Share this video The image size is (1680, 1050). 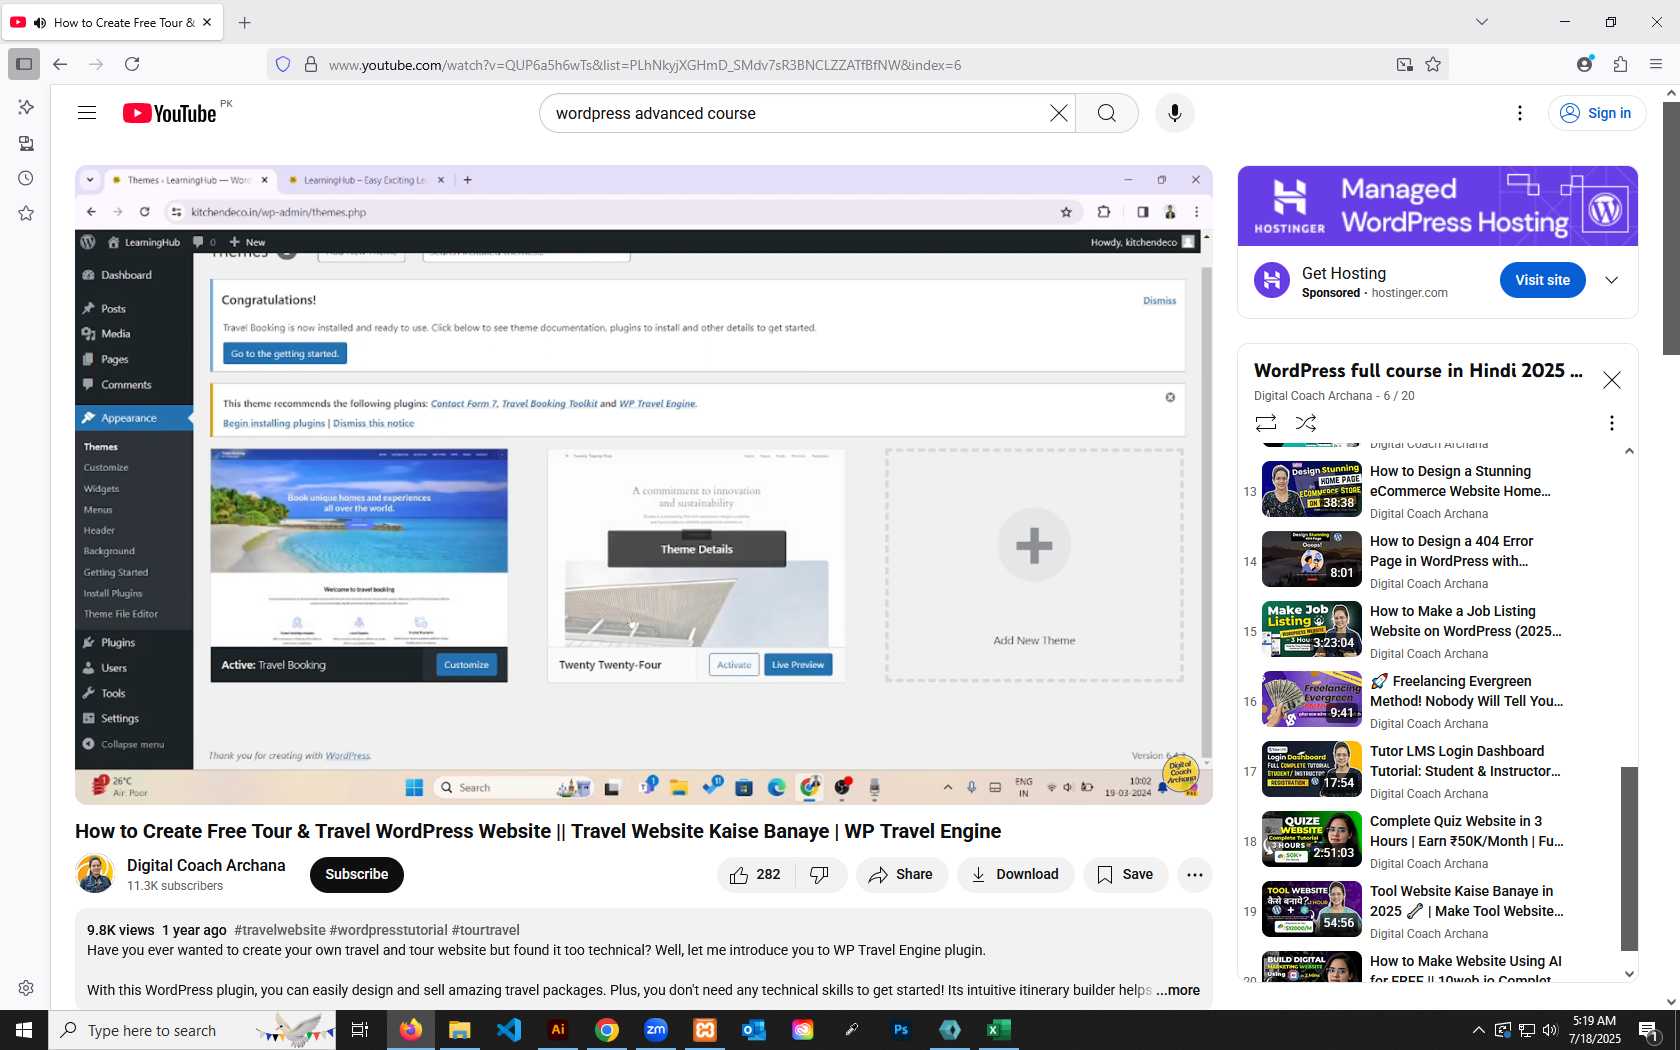click(x=901, y=875)
